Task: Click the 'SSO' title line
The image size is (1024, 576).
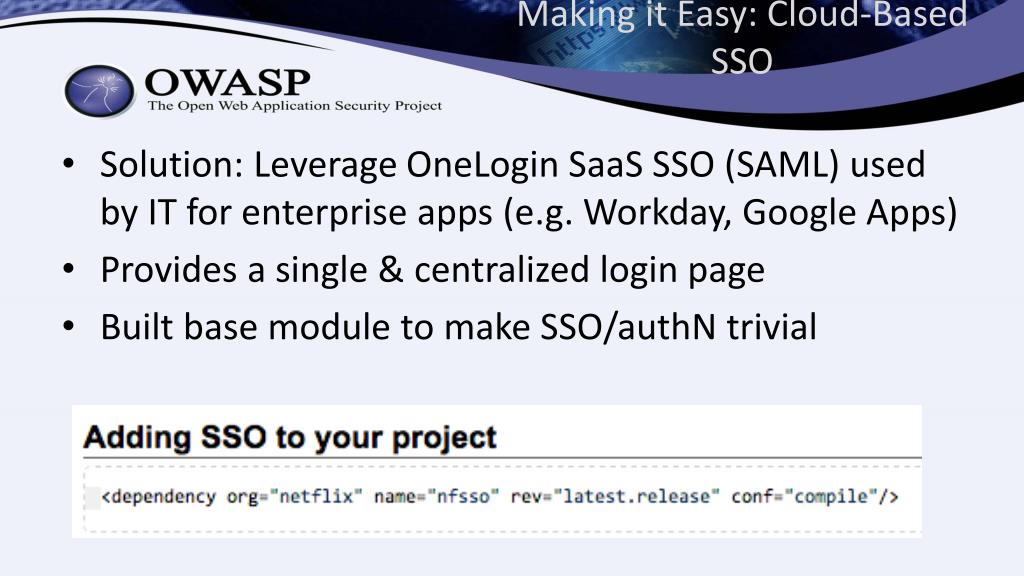Action: coord(742,61)
